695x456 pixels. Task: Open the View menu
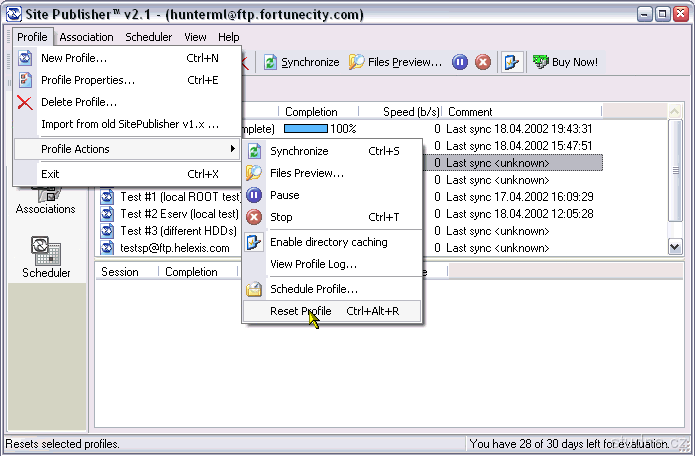tap(195, 37)
